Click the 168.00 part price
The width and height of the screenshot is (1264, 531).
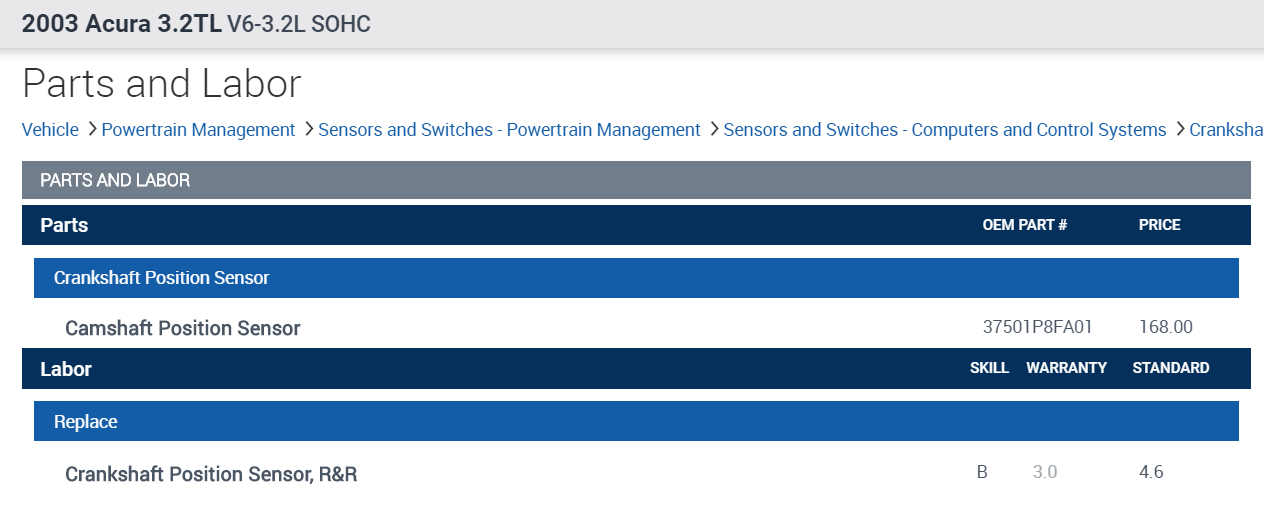[x=1165, y=327]
